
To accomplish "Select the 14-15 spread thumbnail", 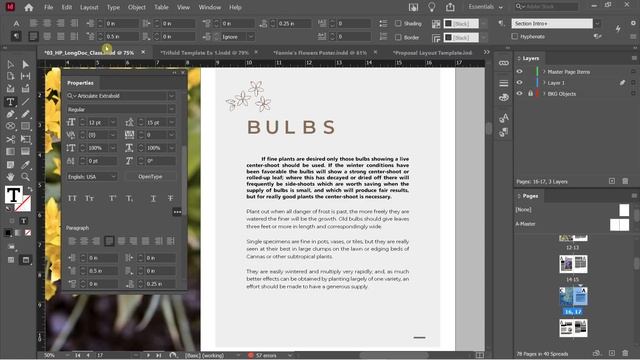I will pos(573,264).
